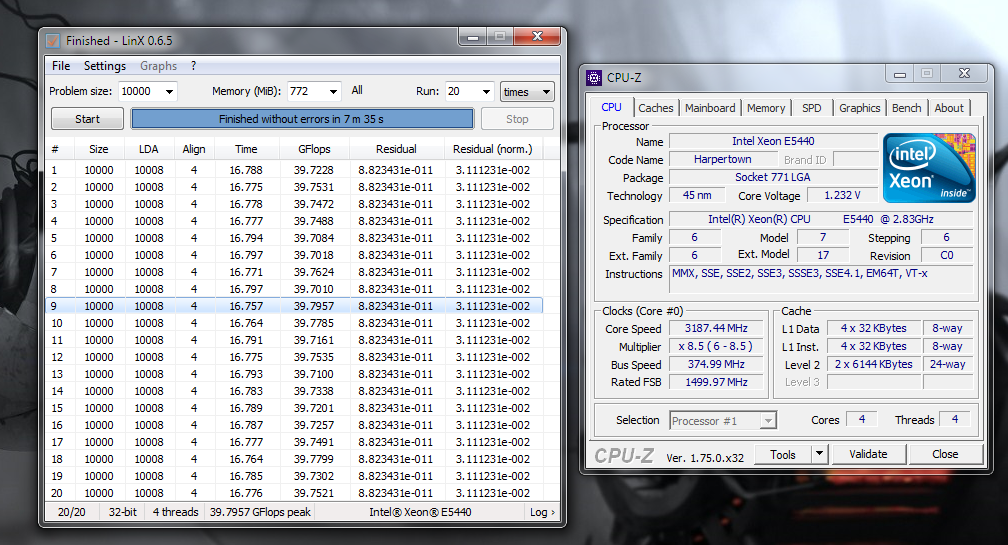This screenshot has height=545, width=1008.
Task: Click the Core Speed 3187.44 MHz value
Action: (x=716, y=328)
